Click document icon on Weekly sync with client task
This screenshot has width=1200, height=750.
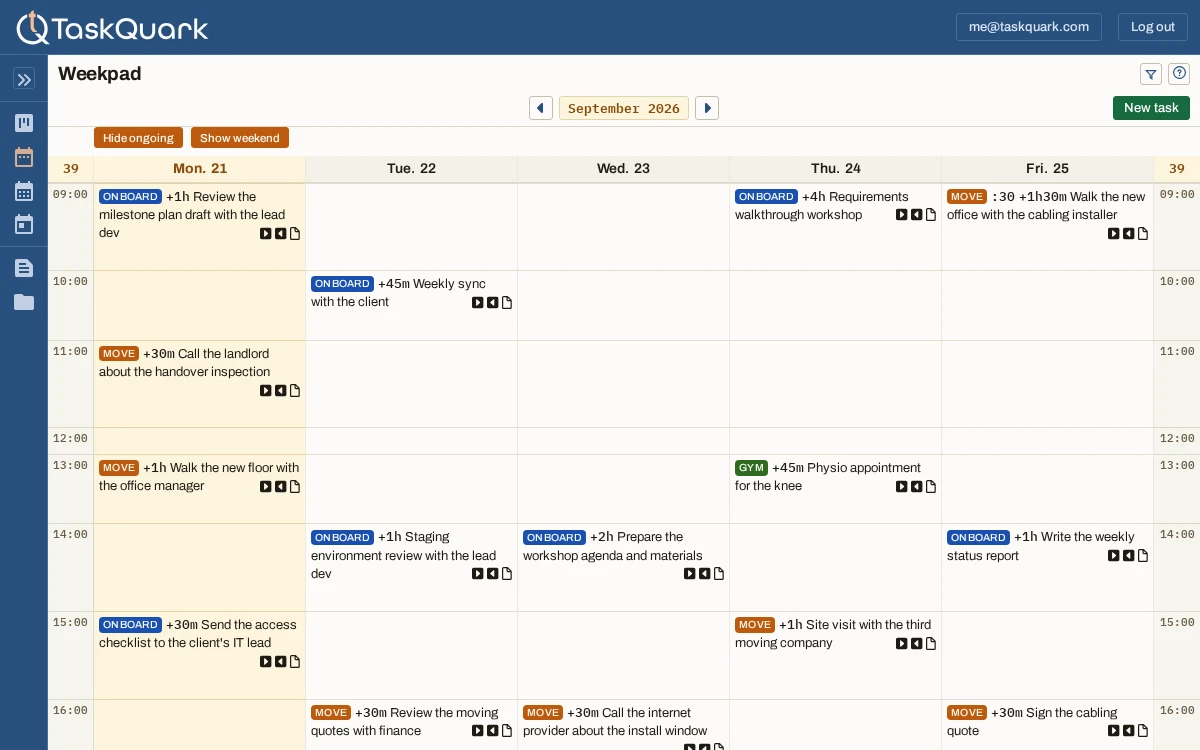click(x=507, y=303)
